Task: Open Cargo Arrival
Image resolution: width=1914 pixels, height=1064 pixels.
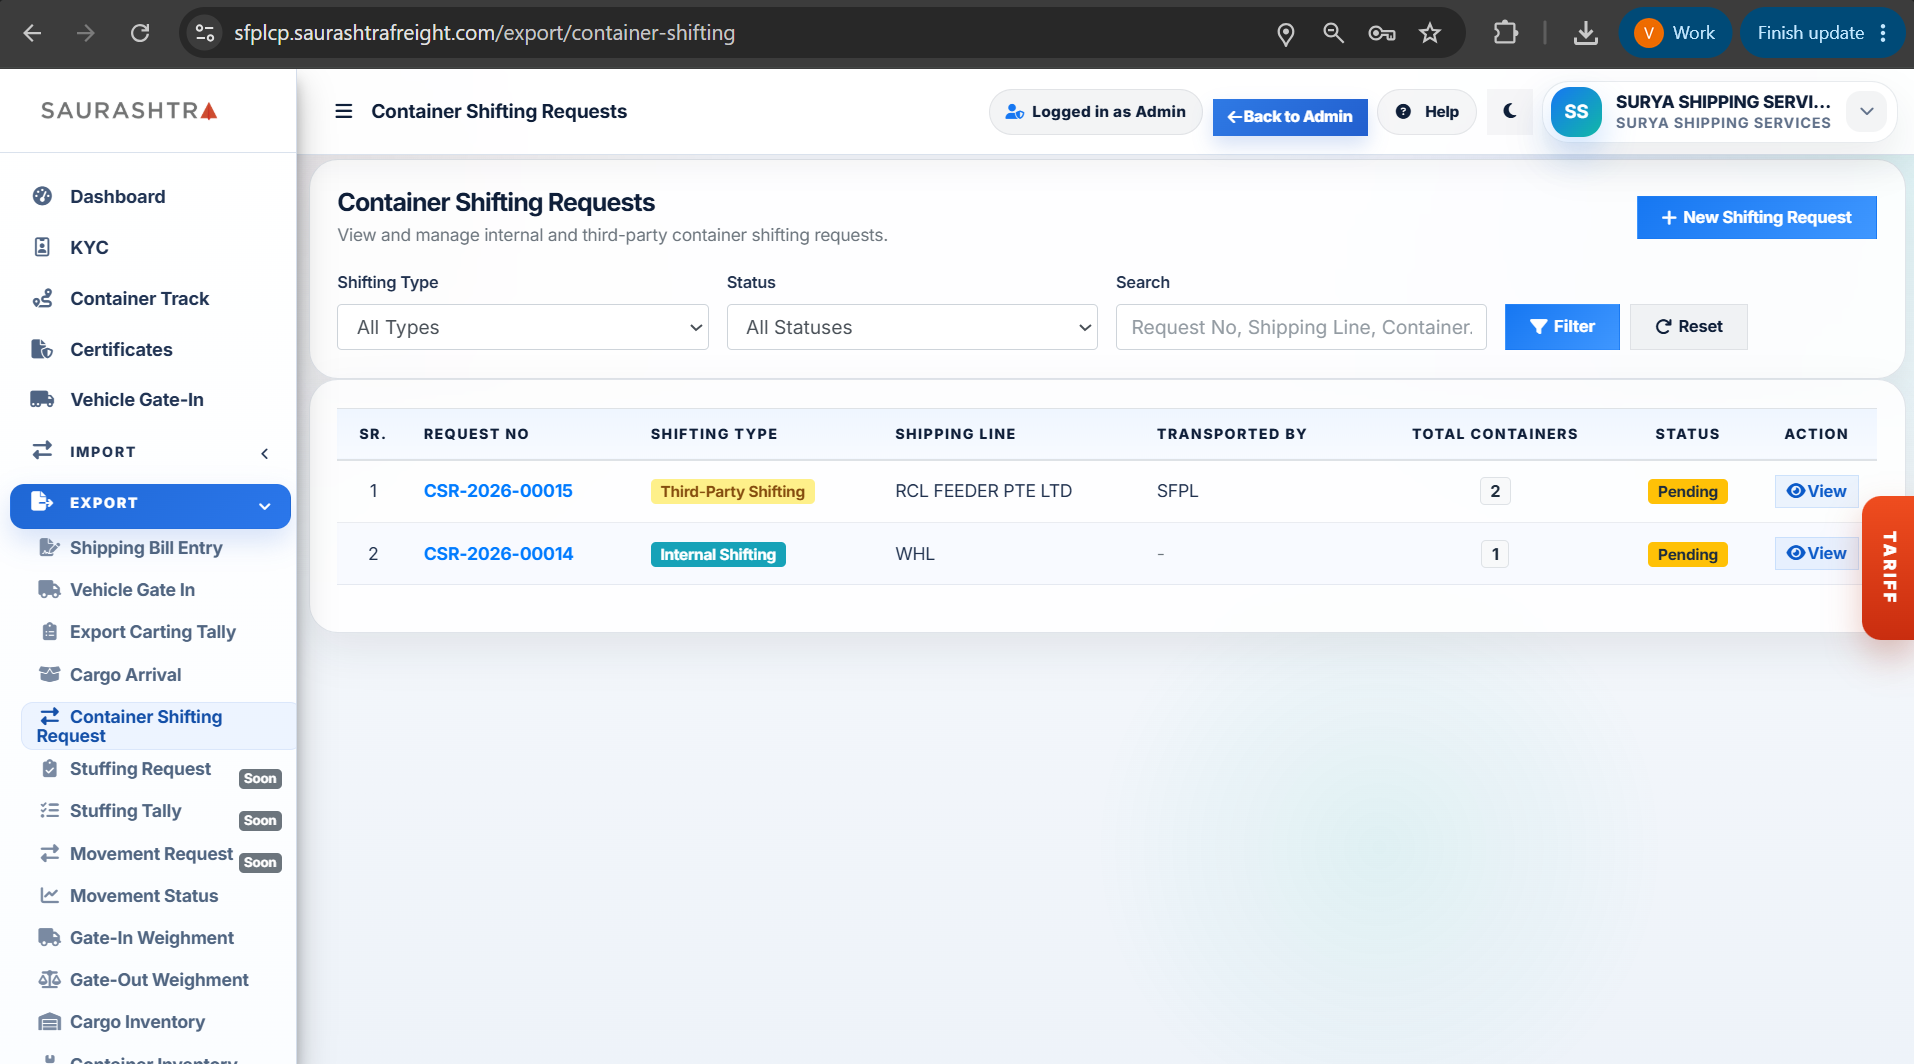Action: point(125,675)
